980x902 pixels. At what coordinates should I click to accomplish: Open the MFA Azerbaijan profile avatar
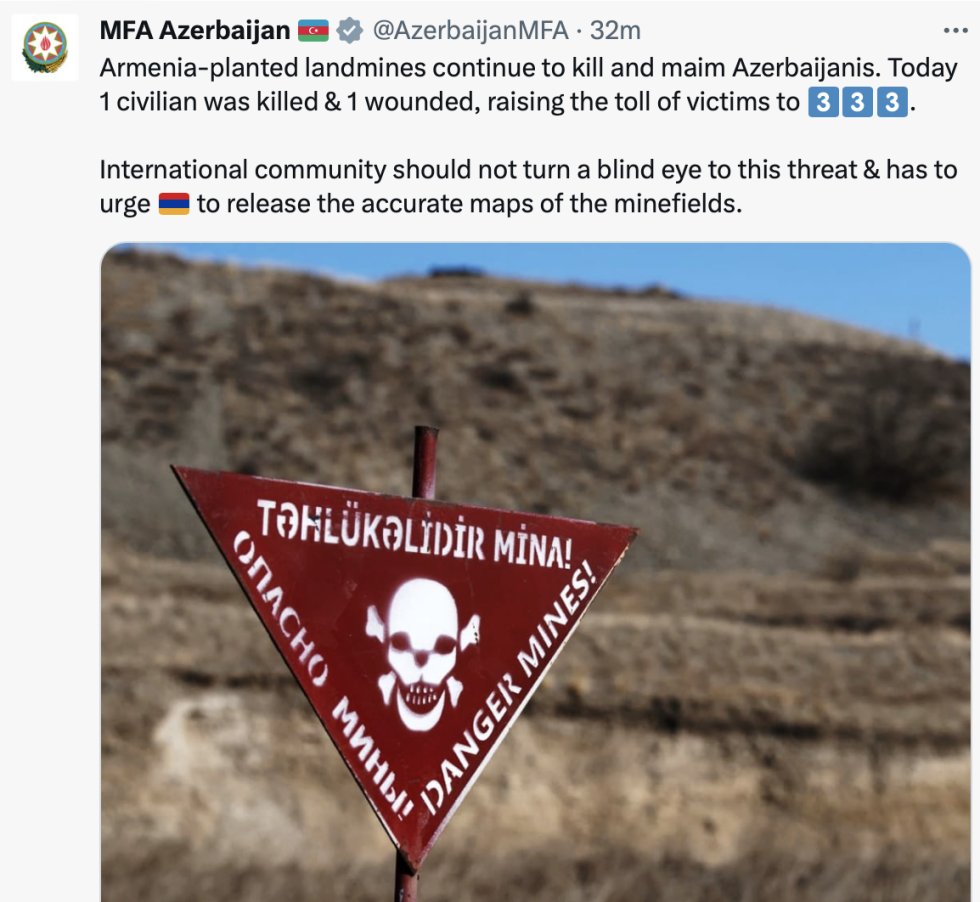coord(45,47)
